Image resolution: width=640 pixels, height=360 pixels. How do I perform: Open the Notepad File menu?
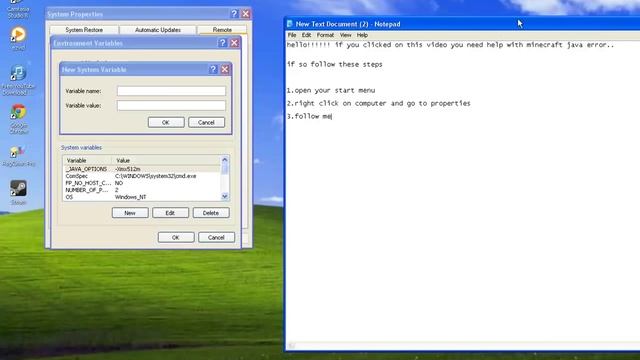click(292, 35)
